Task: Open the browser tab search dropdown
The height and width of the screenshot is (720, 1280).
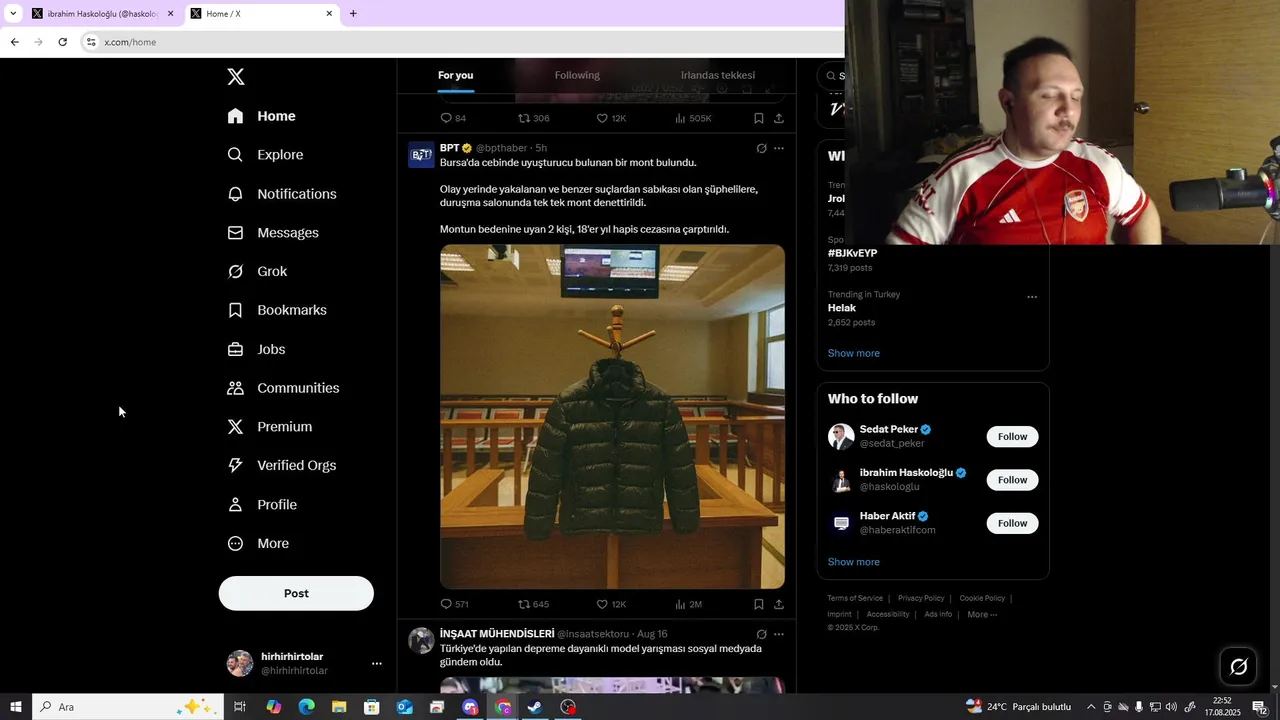Action: [13, 14]
